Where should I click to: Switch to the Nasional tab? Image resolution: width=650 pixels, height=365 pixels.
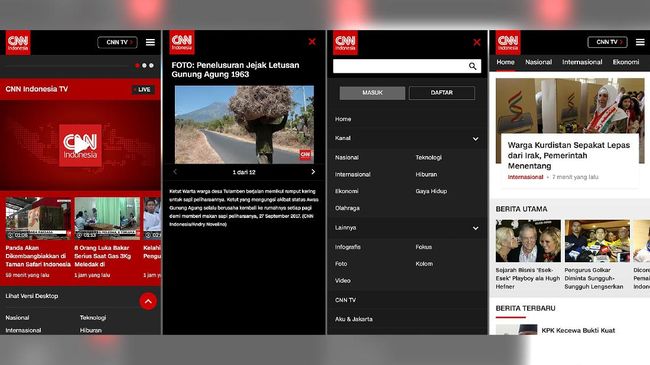click(x=538, y=62)
